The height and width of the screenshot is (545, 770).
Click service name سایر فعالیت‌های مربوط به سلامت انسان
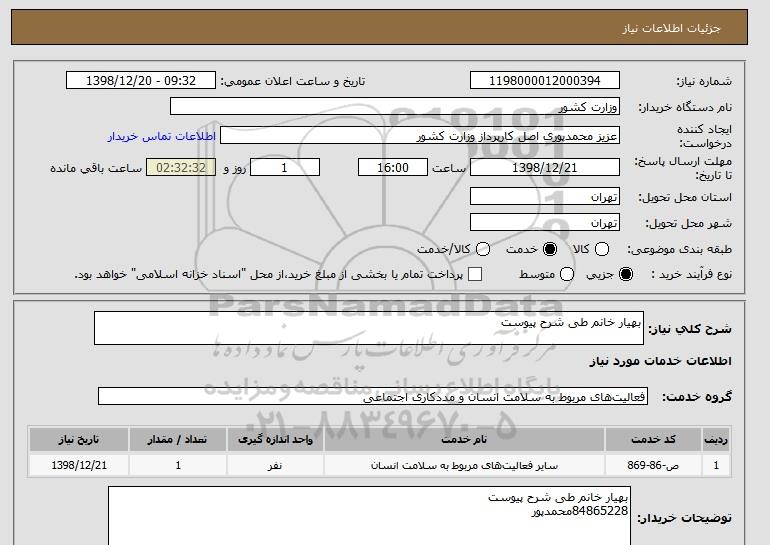[x=464, y=465]
